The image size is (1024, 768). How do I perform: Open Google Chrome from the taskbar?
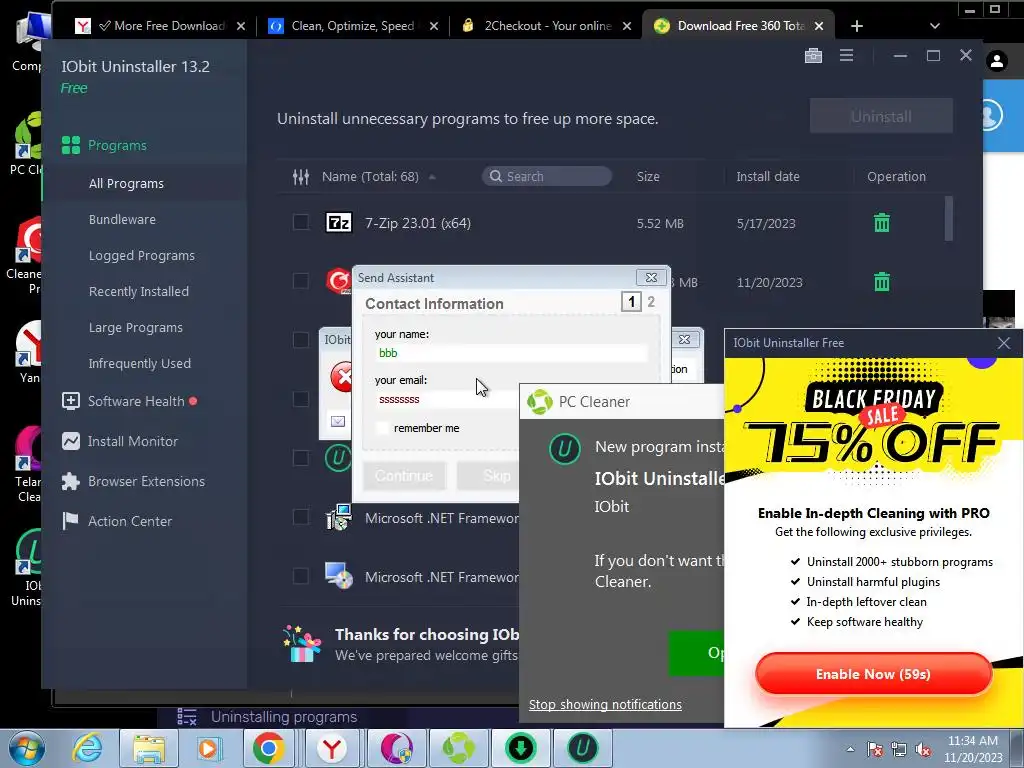268,748
